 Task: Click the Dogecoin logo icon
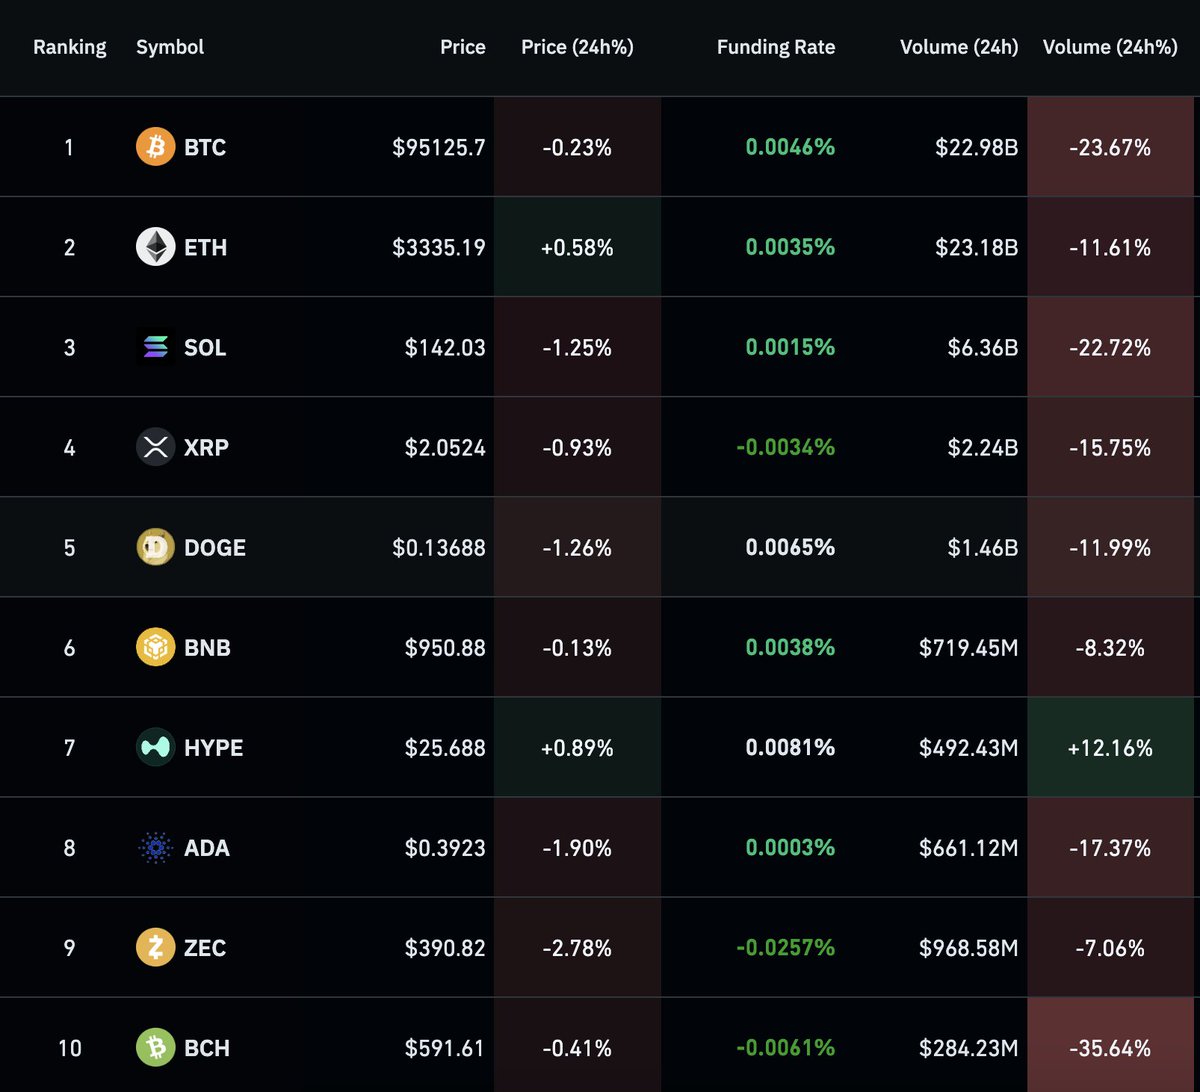click(155, 547)
